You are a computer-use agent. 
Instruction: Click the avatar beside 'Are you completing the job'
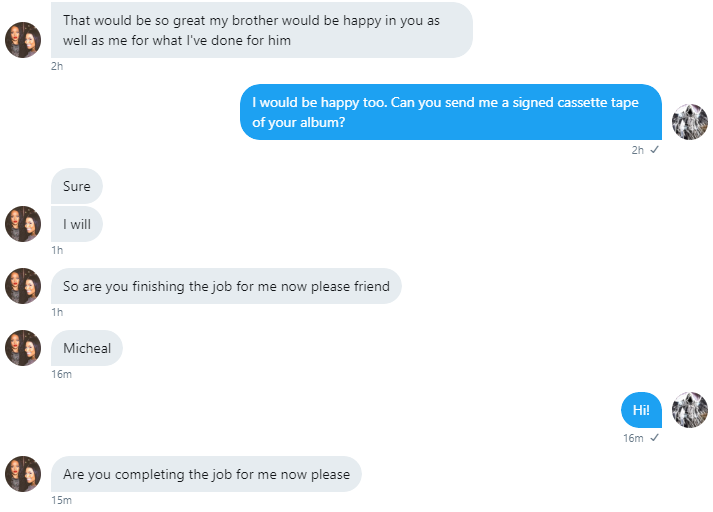23,474
